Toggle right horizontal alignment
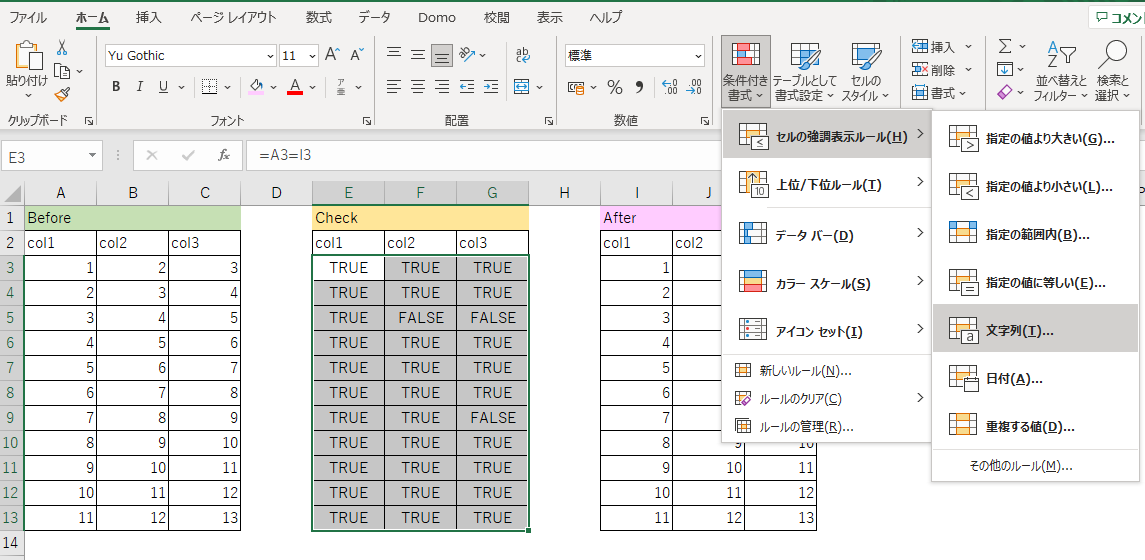1145x560 pixels. (442, 87)
